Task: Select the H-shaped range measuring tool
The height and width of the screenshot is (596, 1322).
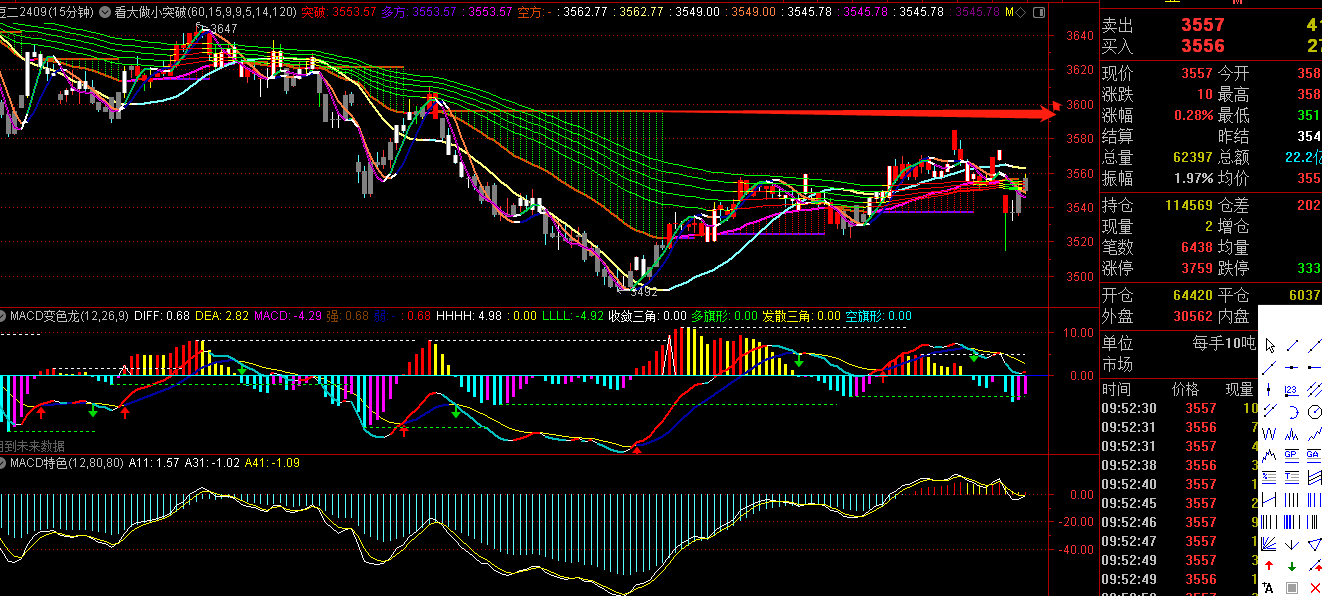Action: coord(1269,499)
